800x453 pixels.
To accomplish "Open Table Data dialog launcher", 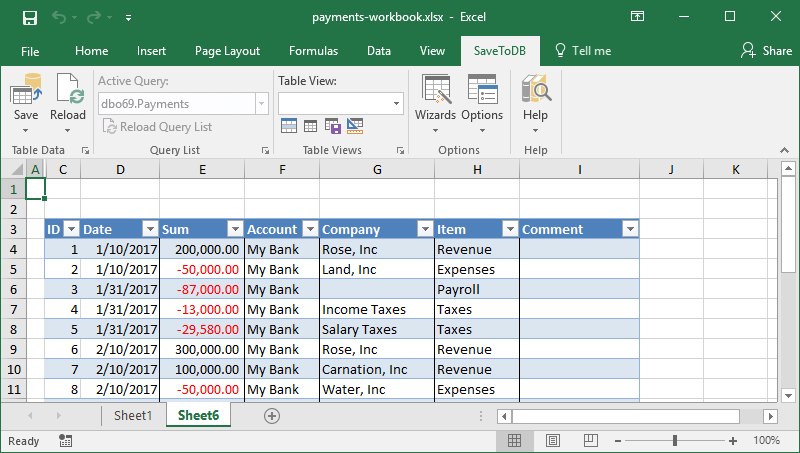I will click(86, 150).
